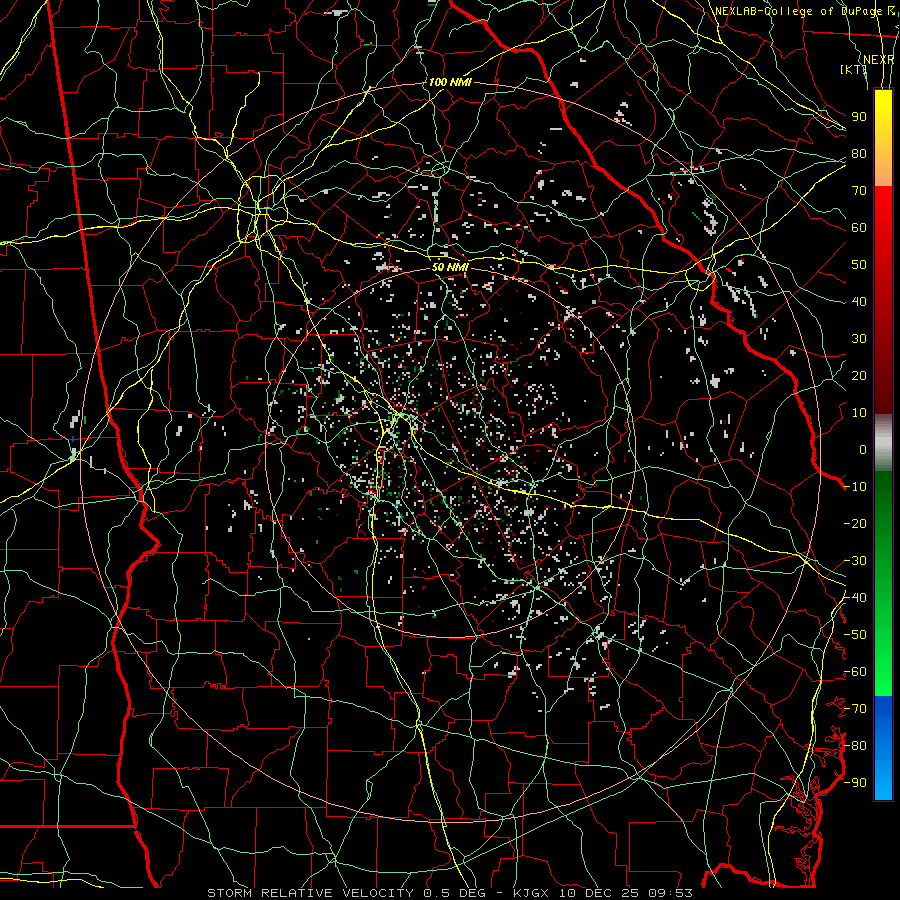
Task: Click the positive 80 scale value
Action: point(859,153)
